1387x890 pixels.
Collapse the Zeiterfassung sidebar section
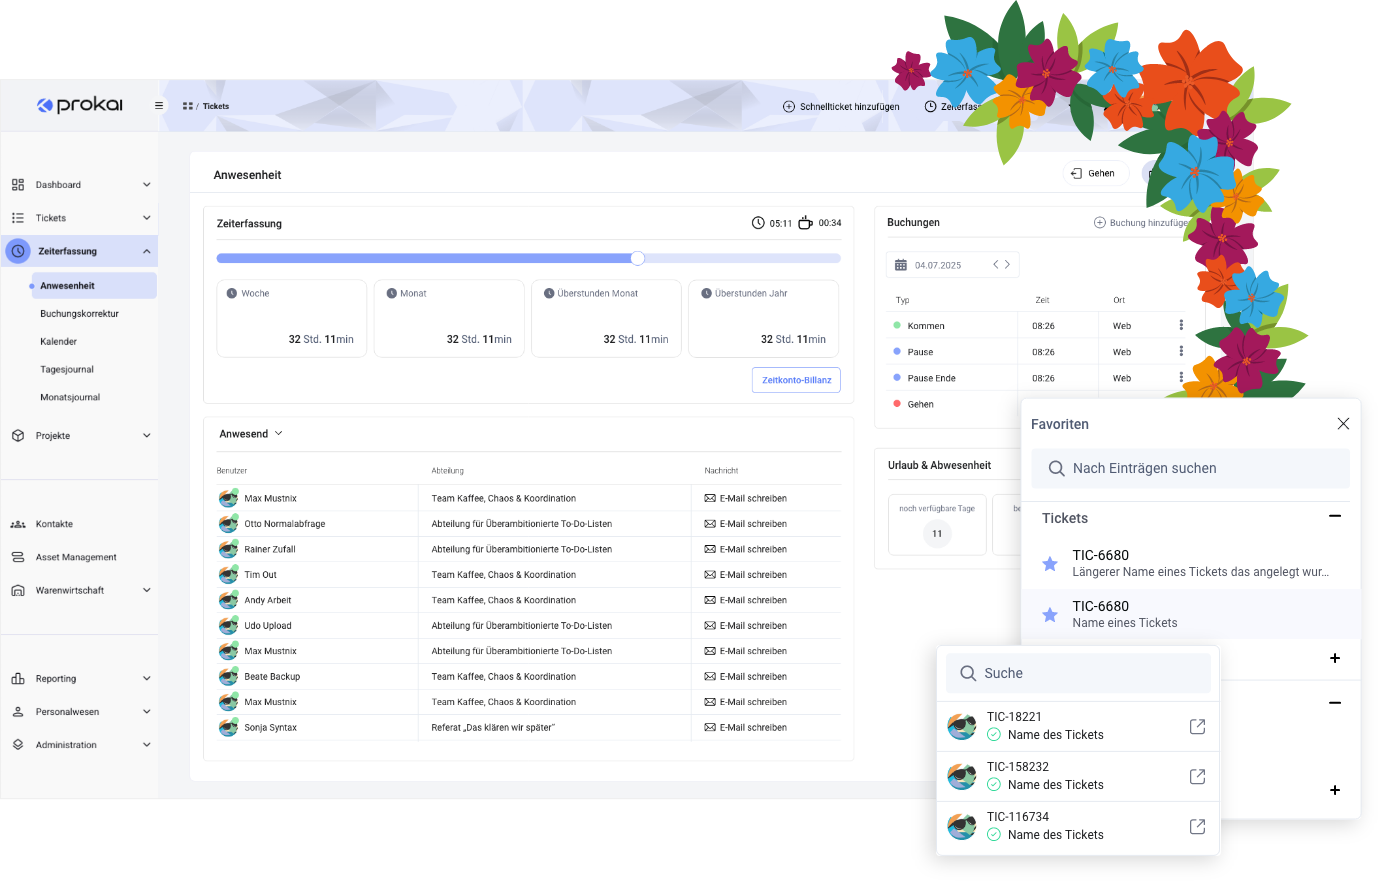point(146,252)
